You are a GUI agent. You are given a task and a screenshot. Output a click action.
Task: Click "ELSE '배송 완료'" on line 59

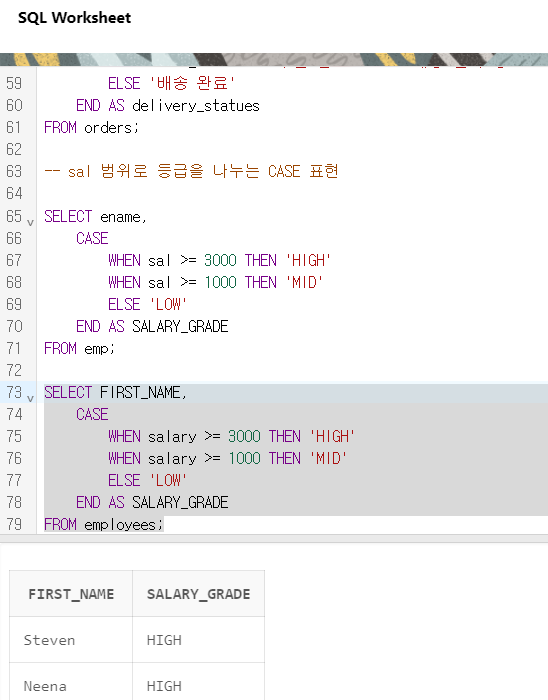[x=171, y=83]
